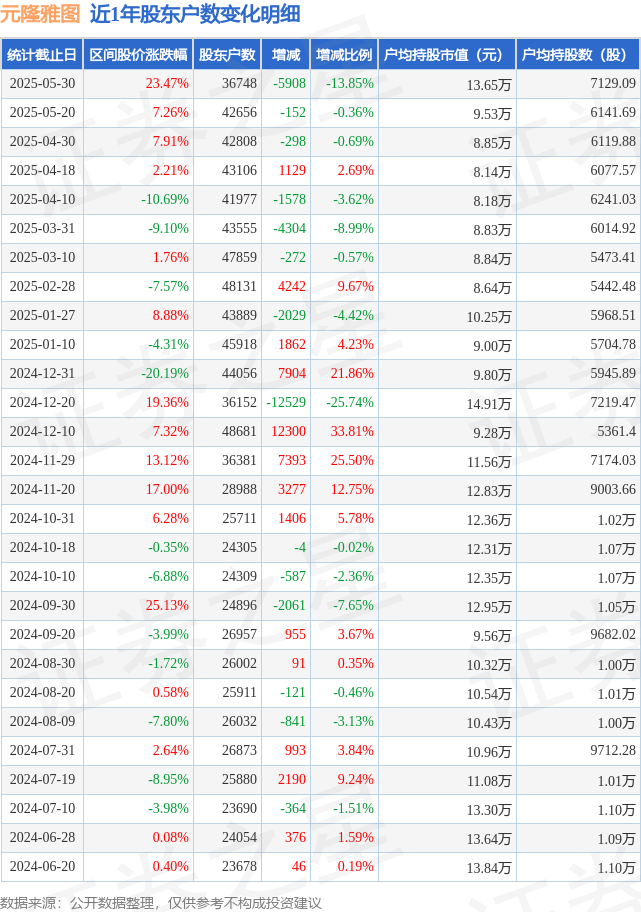Select the date cell 2025-04-10
This screenshot has height=912, width=641.
click(42, 200)
